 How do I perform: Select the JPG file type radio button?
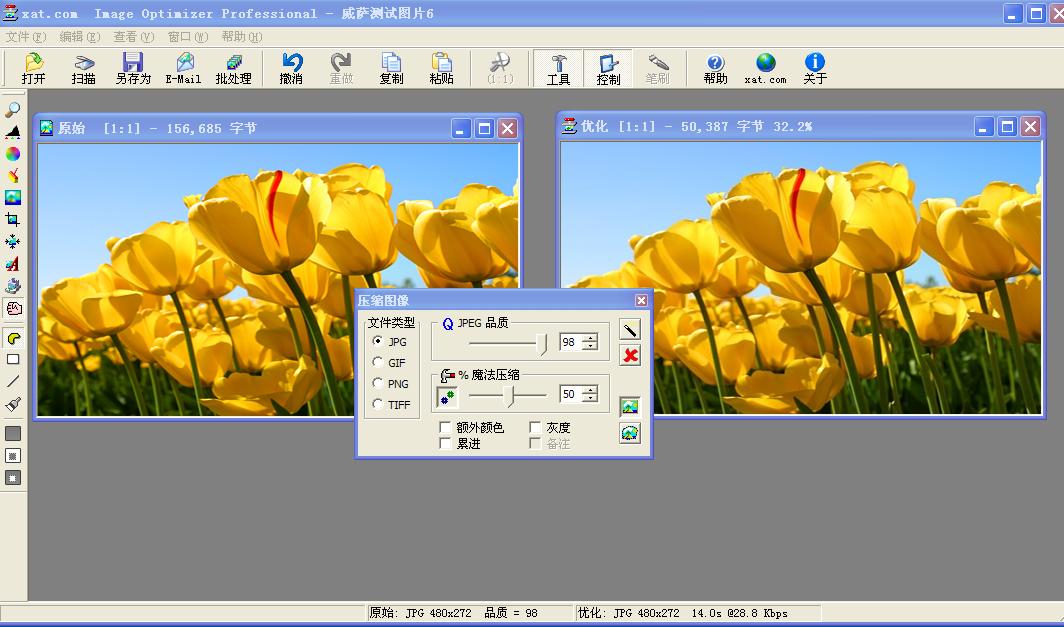point(378,341)
